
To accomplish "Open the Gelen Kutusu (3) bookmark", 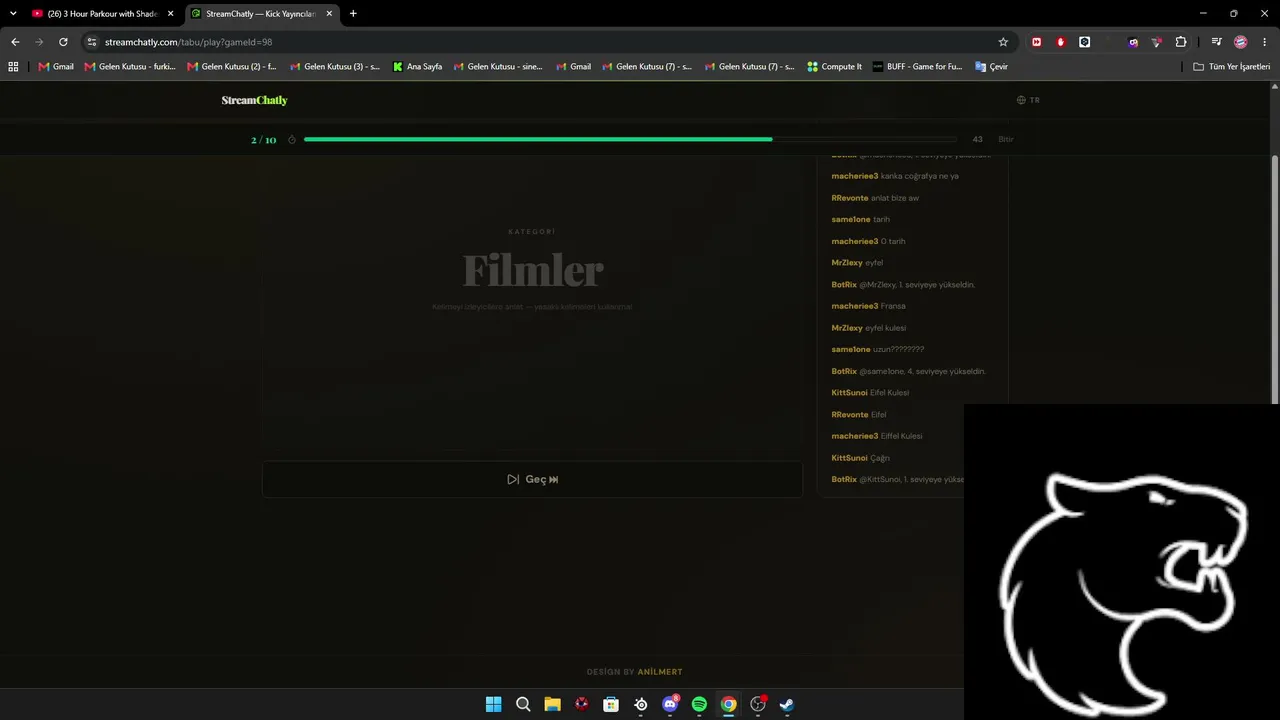I will point(335,67).
